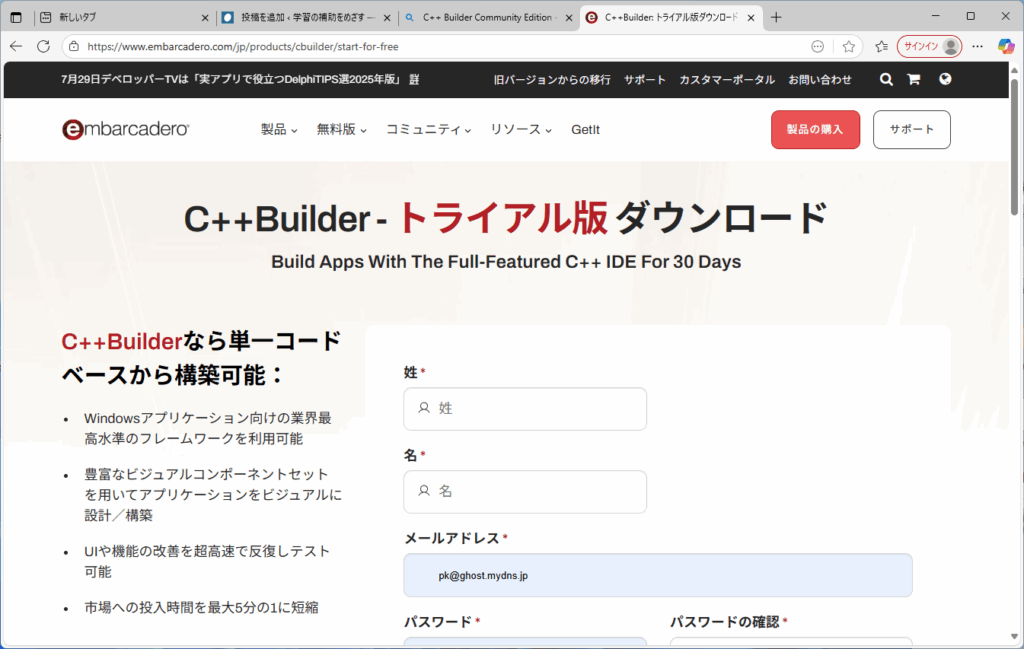Open the favorites list icon
The height and width of the screenshot is (649, 1024).
[x=882, y=46]
